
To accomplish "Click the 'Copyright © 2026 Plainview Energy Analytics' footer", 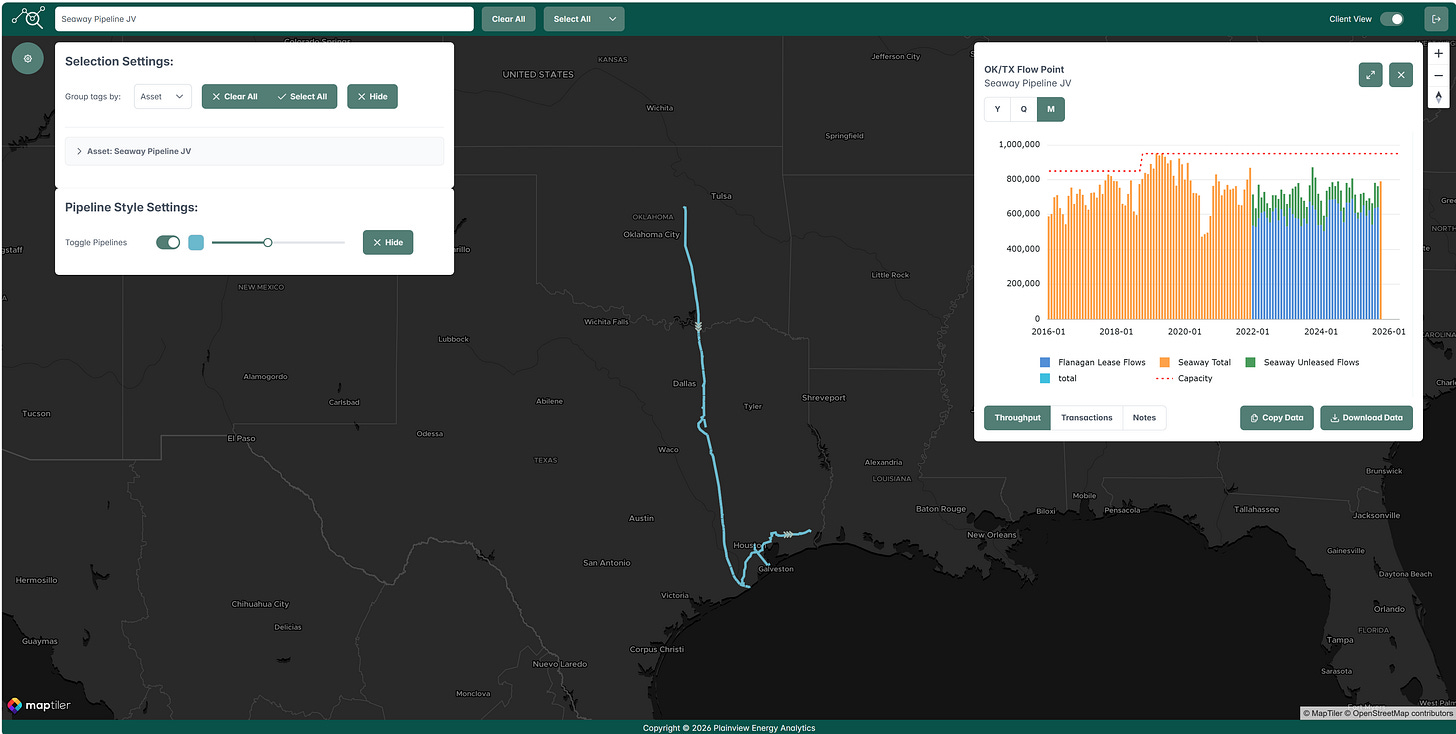I will [728, 728].
